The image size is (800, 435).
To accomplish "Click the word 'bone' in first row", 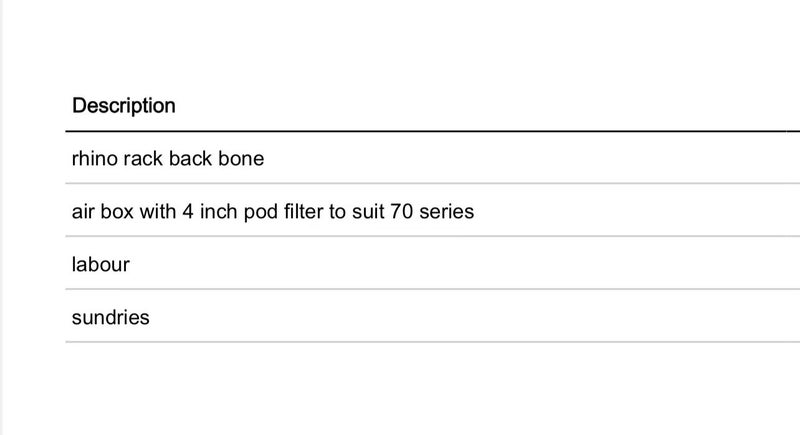I will (x=241, y=158).
